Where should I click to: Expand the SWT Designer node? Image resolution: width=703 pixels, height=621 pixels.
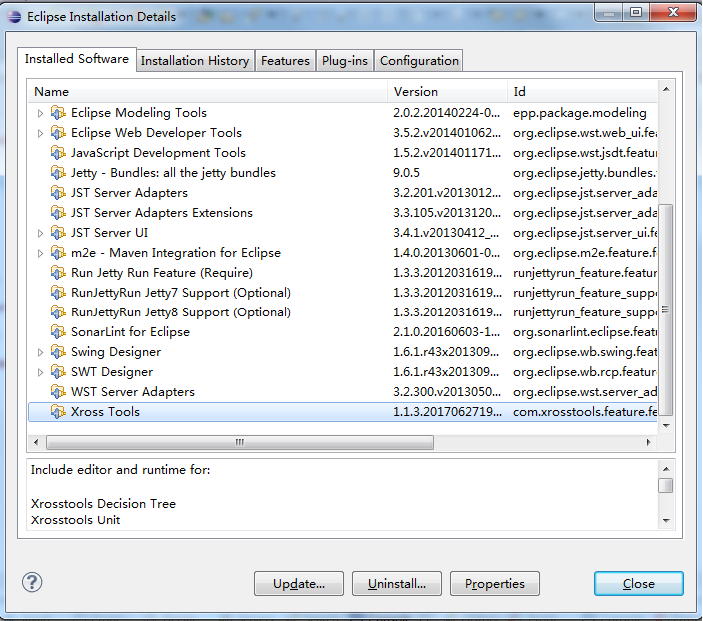coord(40,373)
